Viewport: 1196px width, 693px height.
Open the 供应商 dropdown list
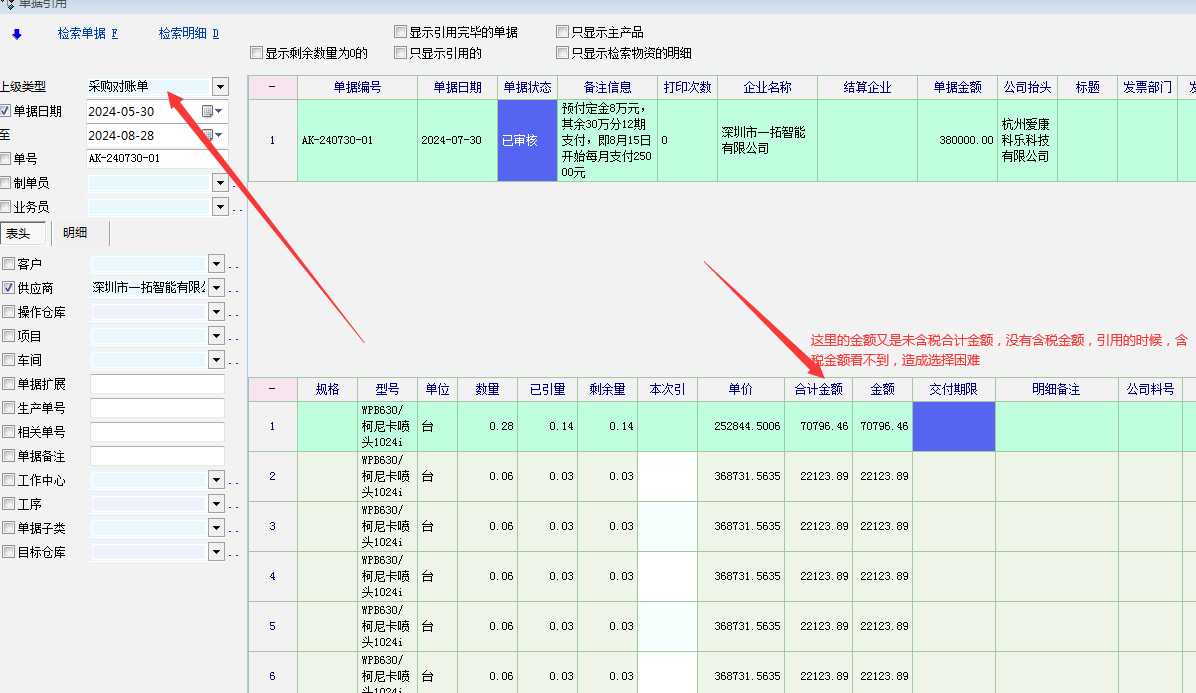216,288
